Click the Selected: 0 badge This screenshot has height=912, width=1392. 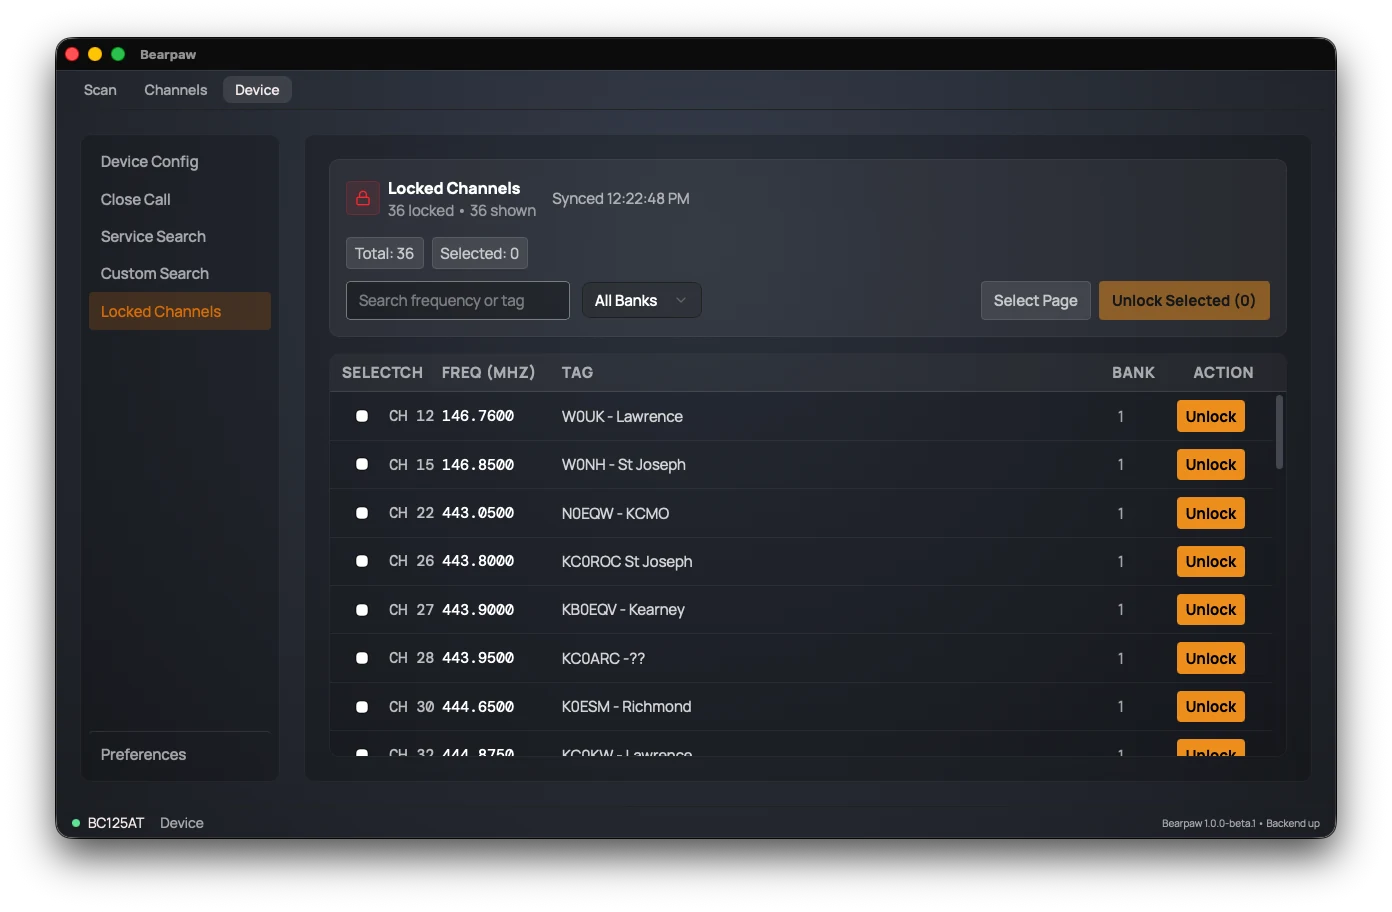tap(480, 253)
